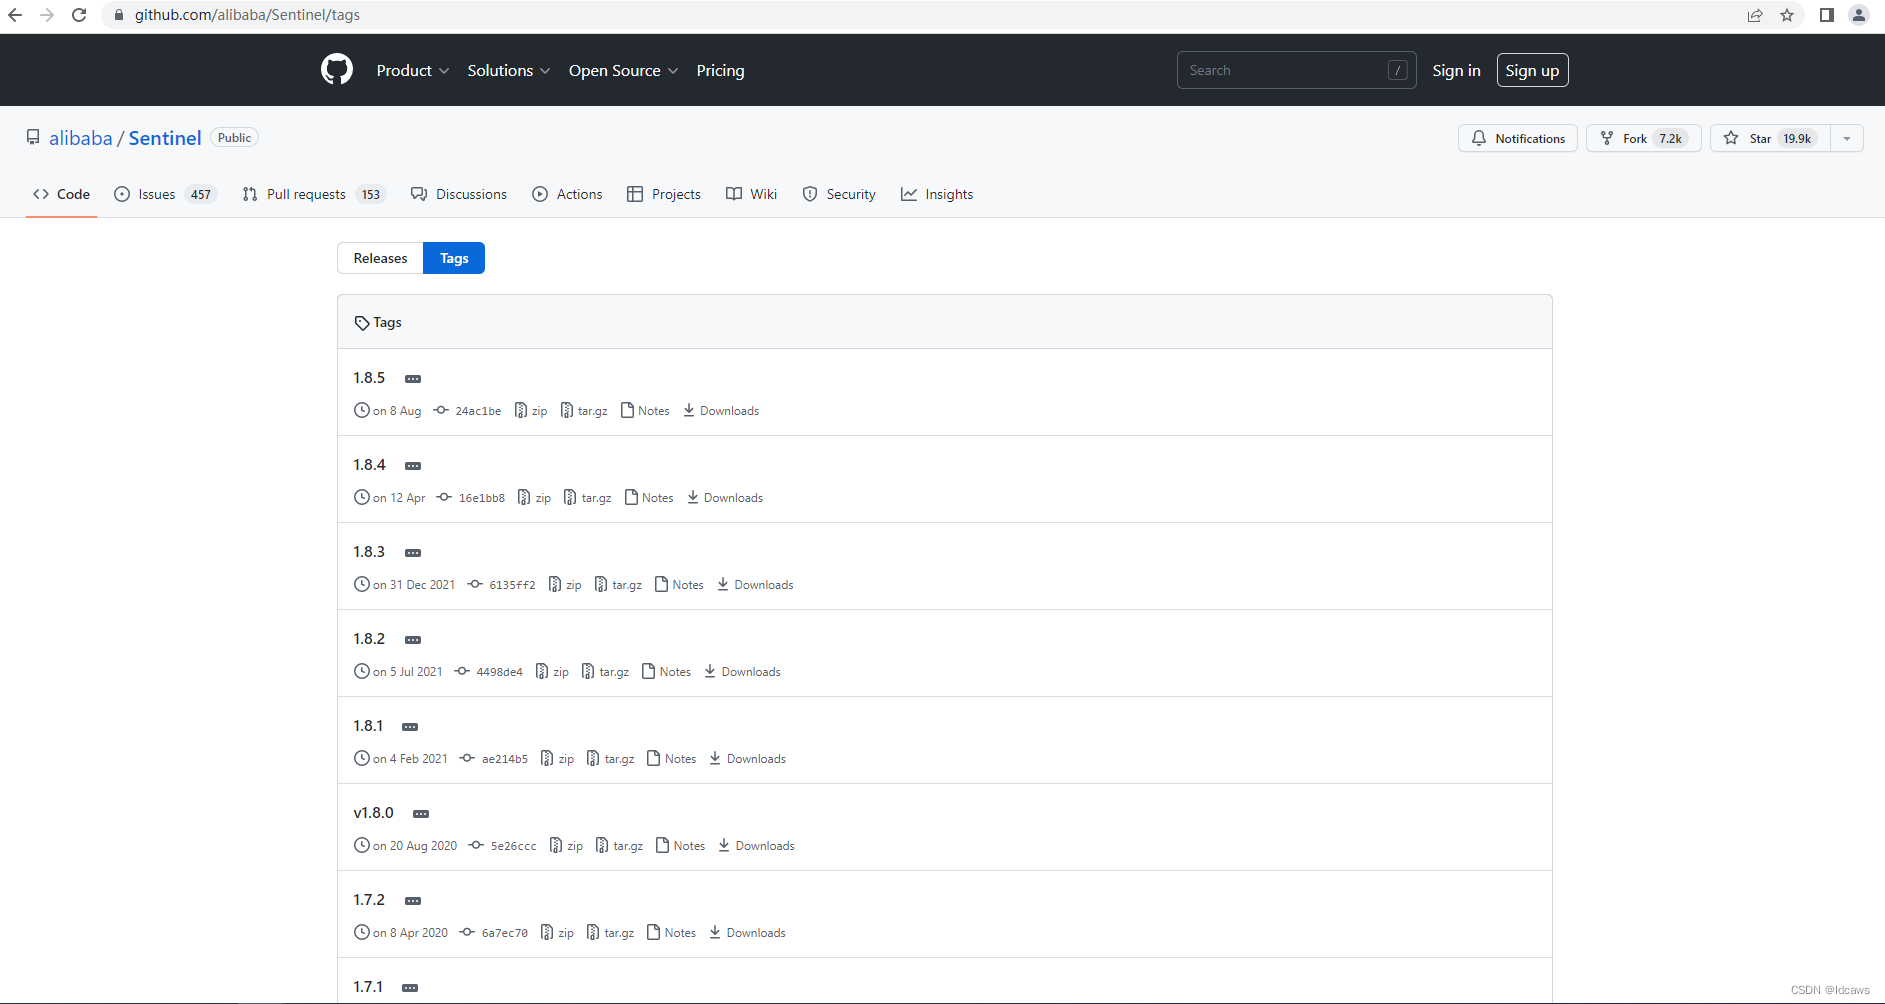Switch to the Code tab
The height and width of the screenshot is (1004, 1885).
tap(61, 194)
